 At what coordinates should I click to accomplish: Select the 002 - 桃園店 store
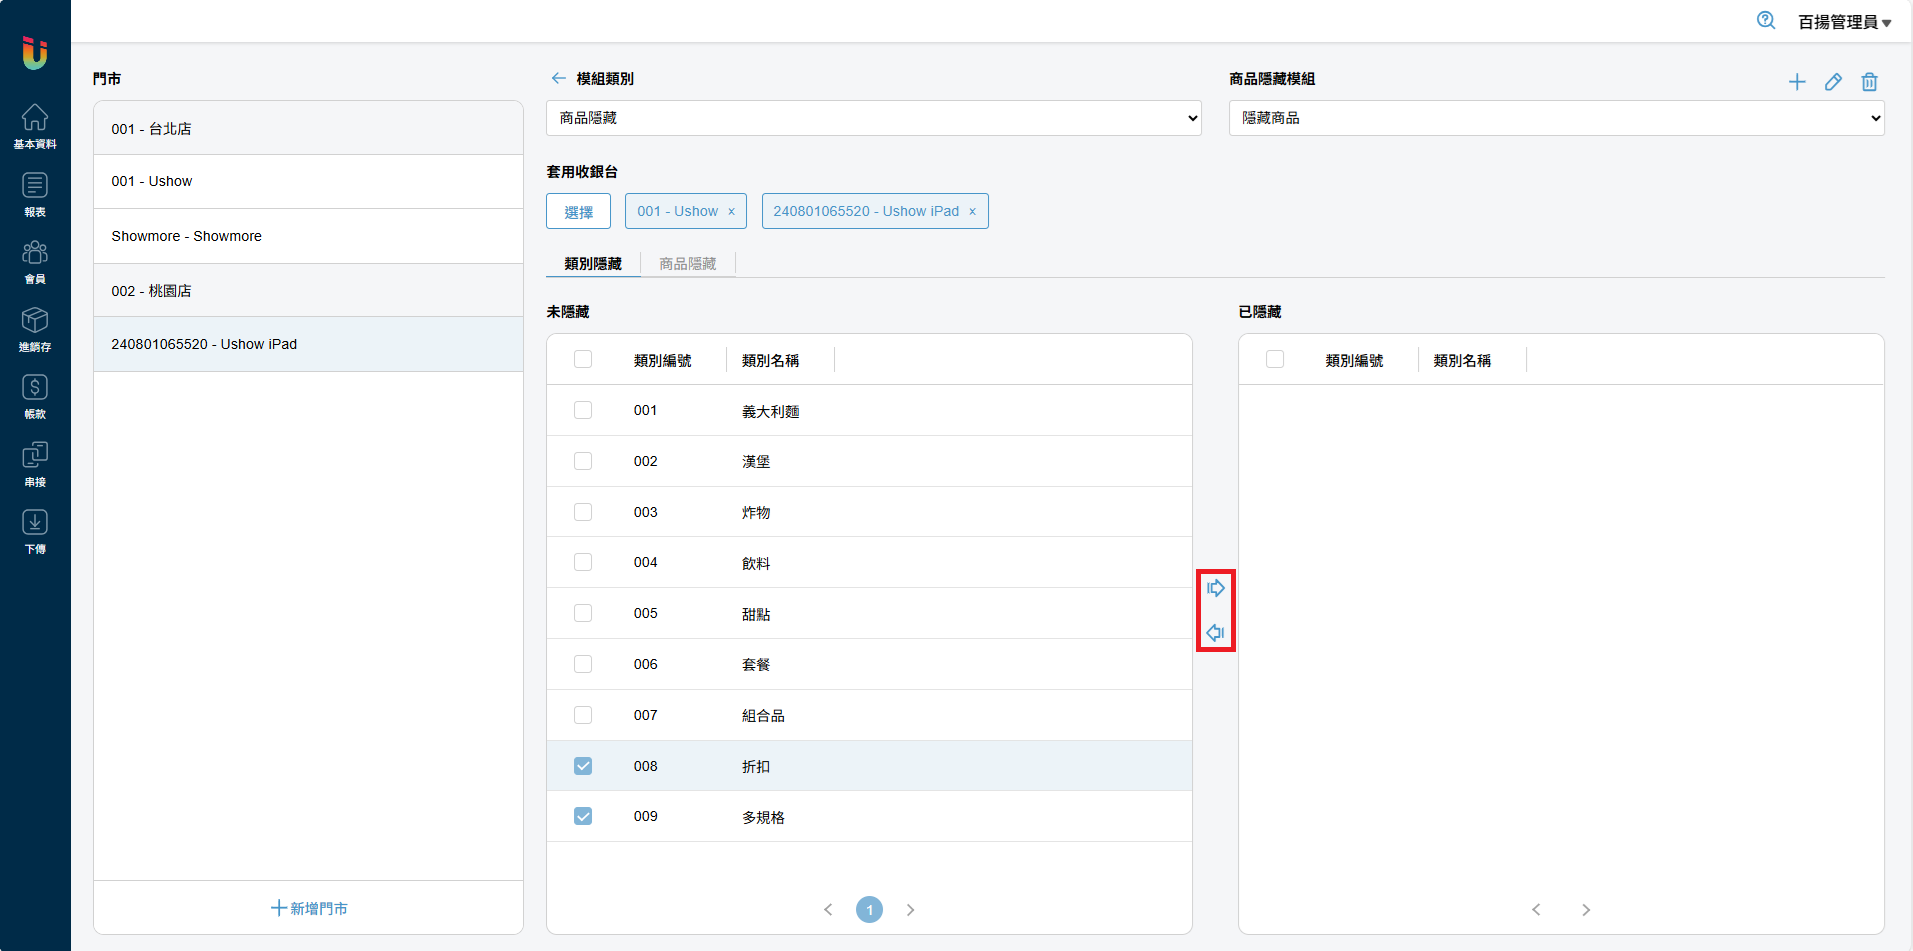click(x=308, y=291)
